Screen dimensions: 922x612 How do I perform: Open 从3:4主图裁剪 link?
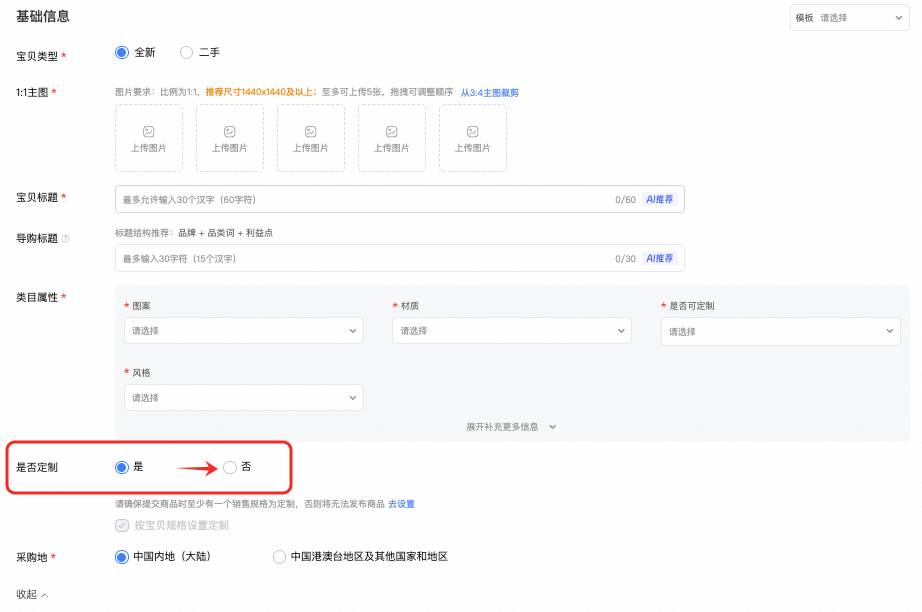pyautogui.click(x=489, y=93)
